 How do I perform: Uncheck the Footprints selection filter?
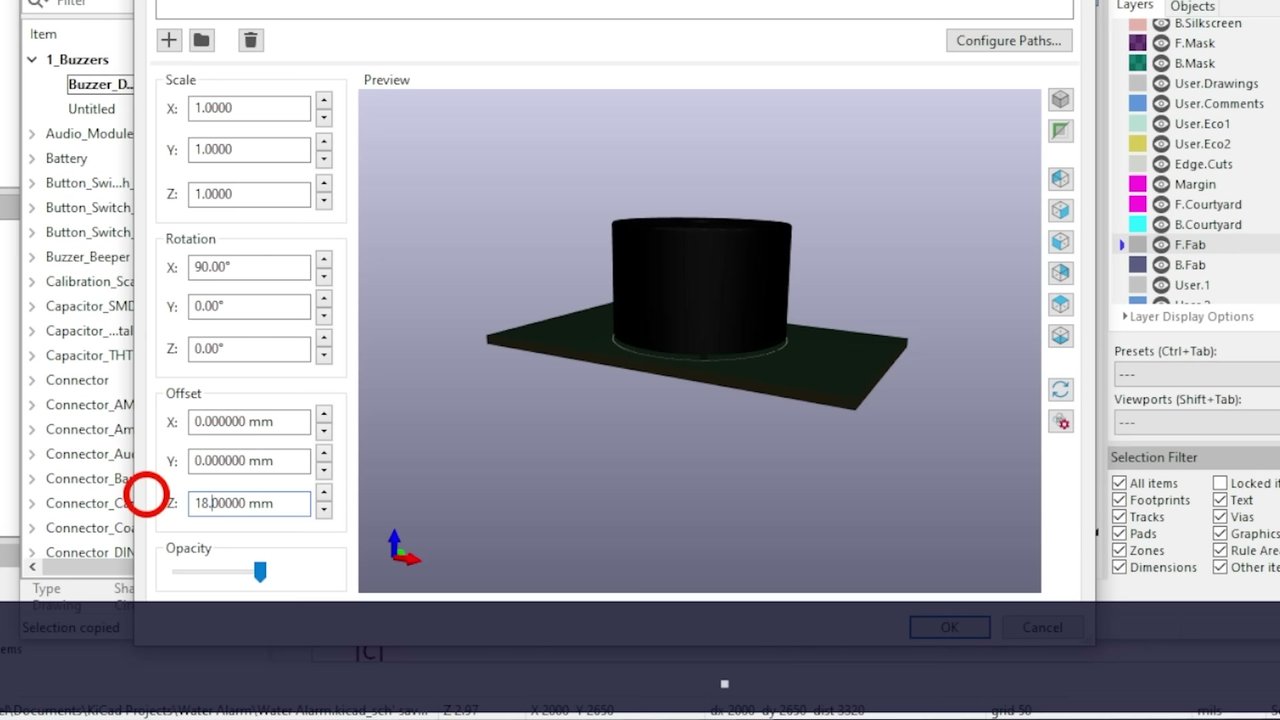tap(1119, 500)
